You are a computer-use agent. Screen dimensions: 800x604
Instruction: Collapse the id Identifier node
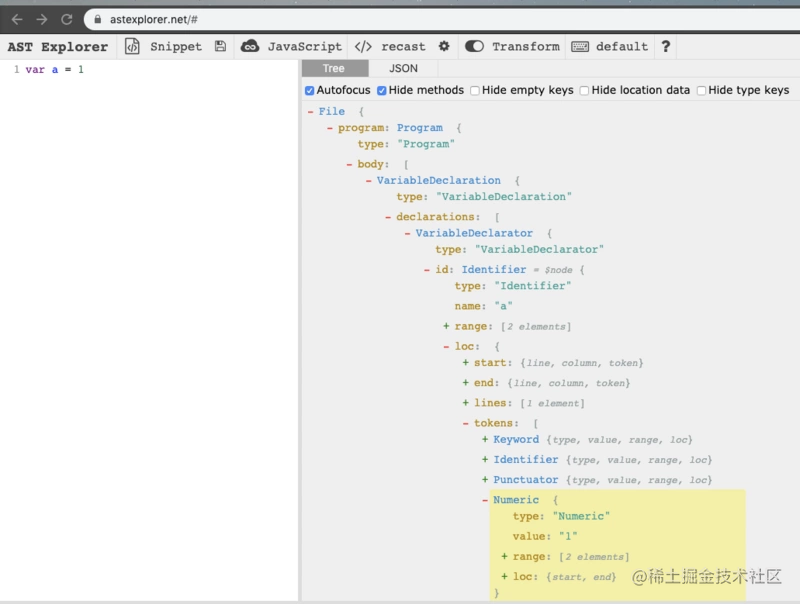point(427,270)
